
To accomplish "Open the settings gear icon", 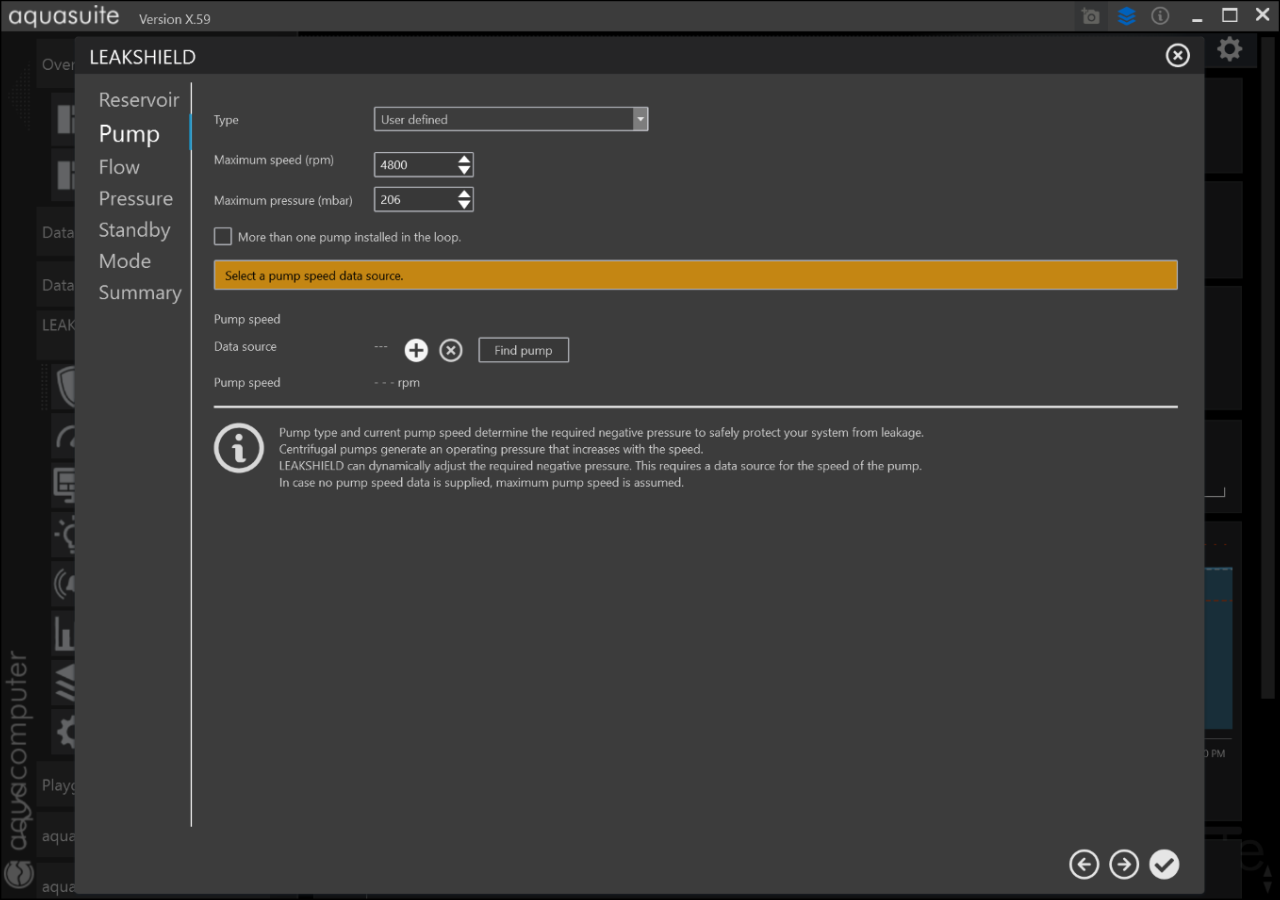I will pyautogui.click(x=1230, y=49).
